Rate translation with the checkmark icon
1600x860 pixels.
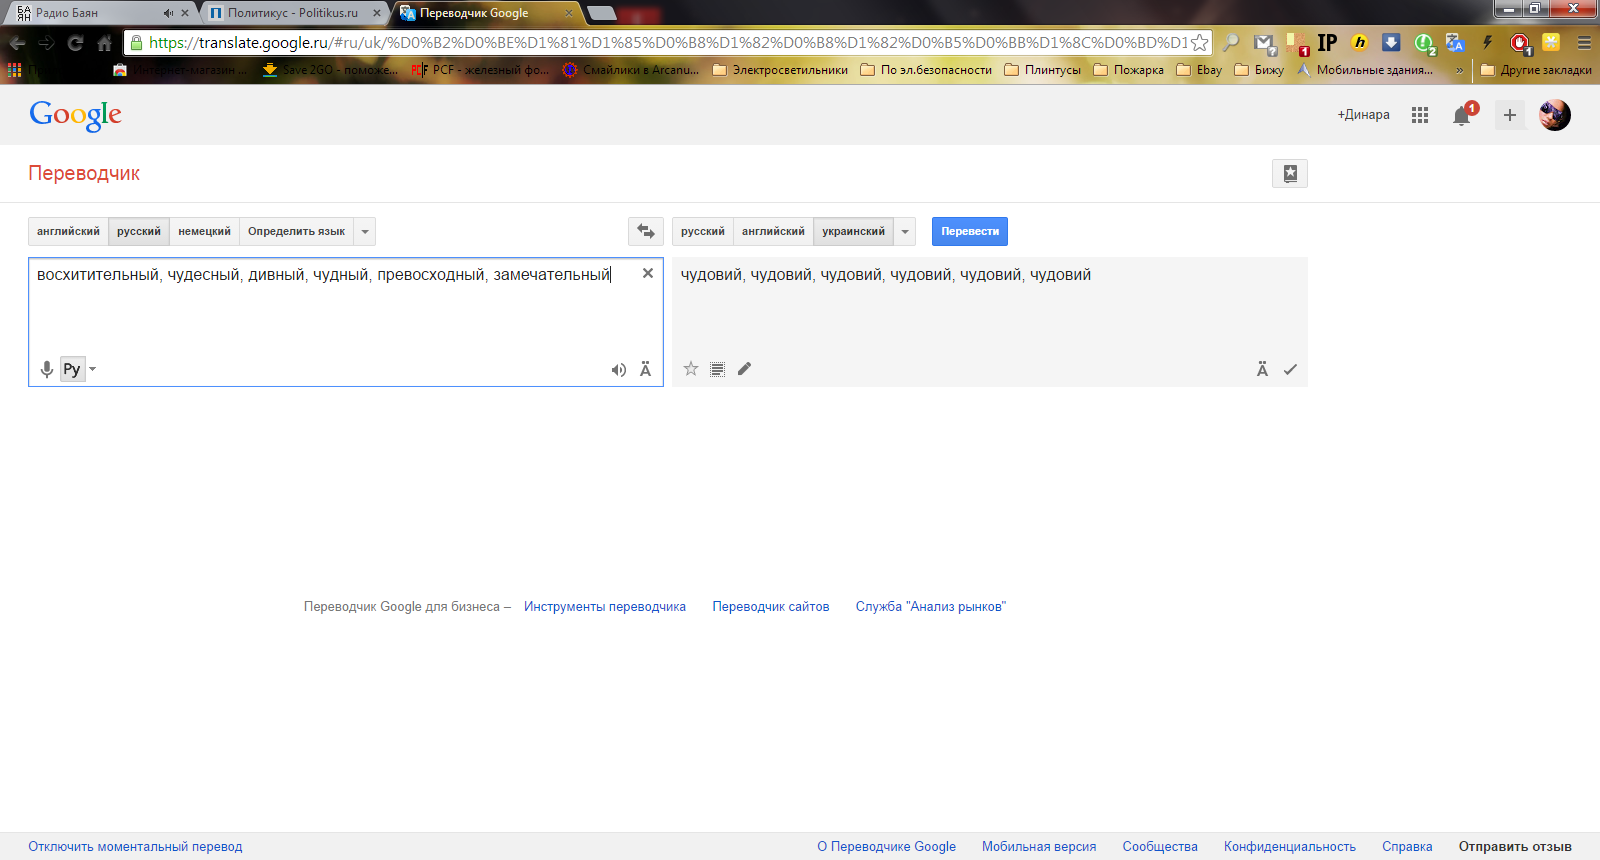[1290, 369]
